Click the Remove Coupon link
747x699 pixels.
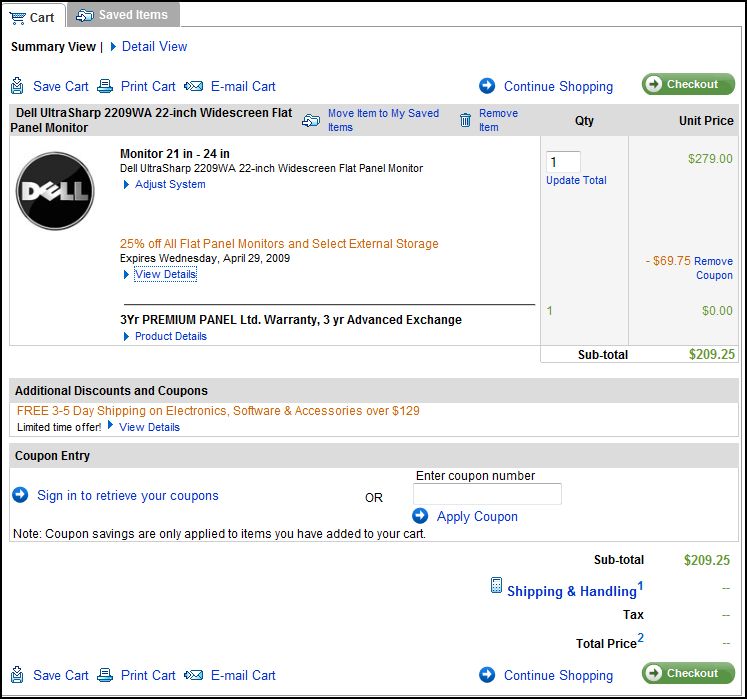click(713, 268)
